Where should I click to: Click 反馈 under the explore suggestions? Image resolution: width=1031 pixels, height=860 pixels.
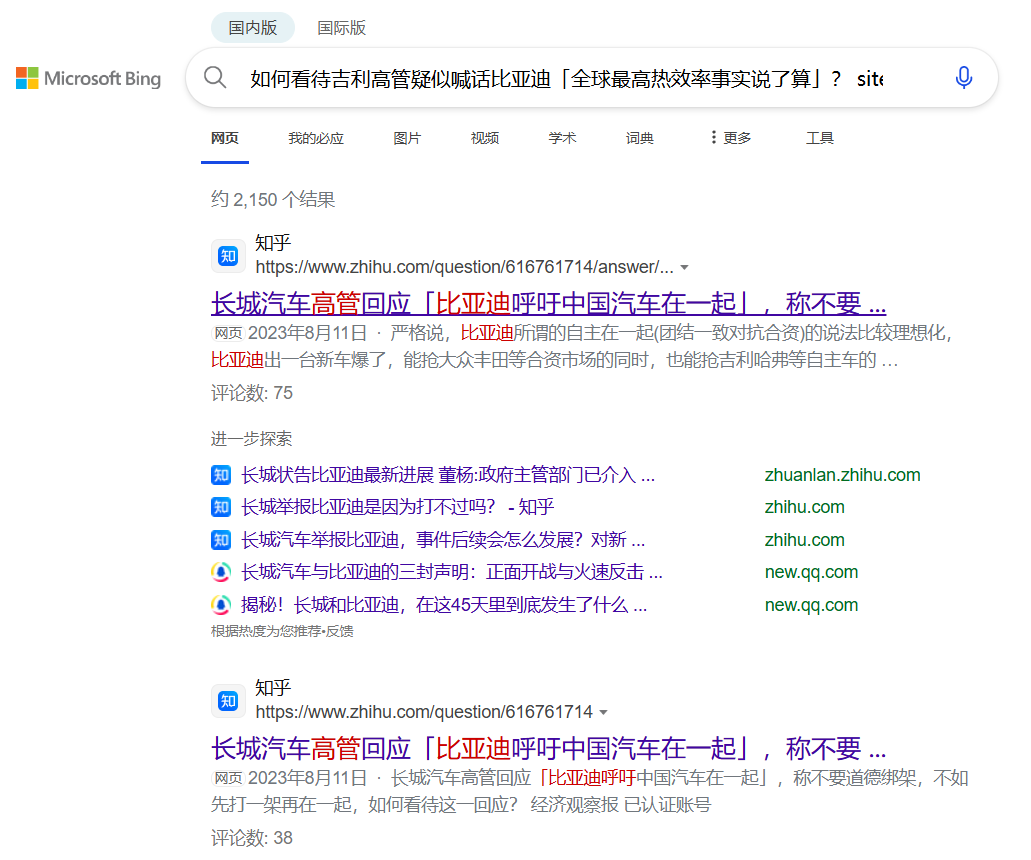340,631
